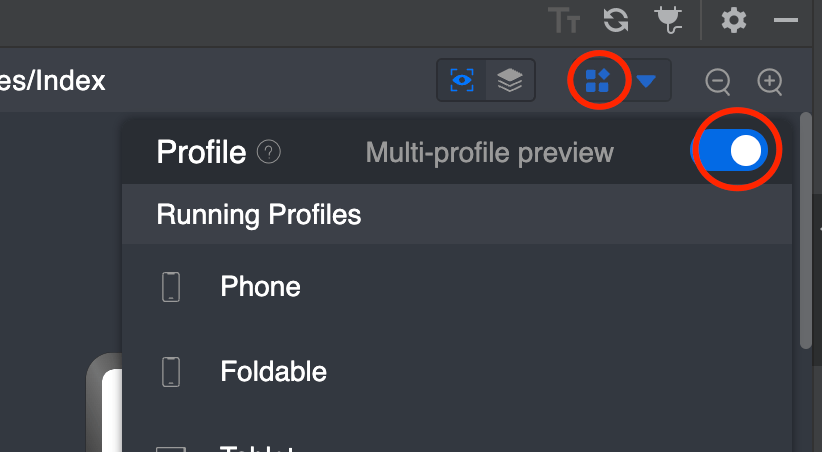
Task: Click the refresh previewer icon
Action: pyautogui.click(x=616, y=20)
